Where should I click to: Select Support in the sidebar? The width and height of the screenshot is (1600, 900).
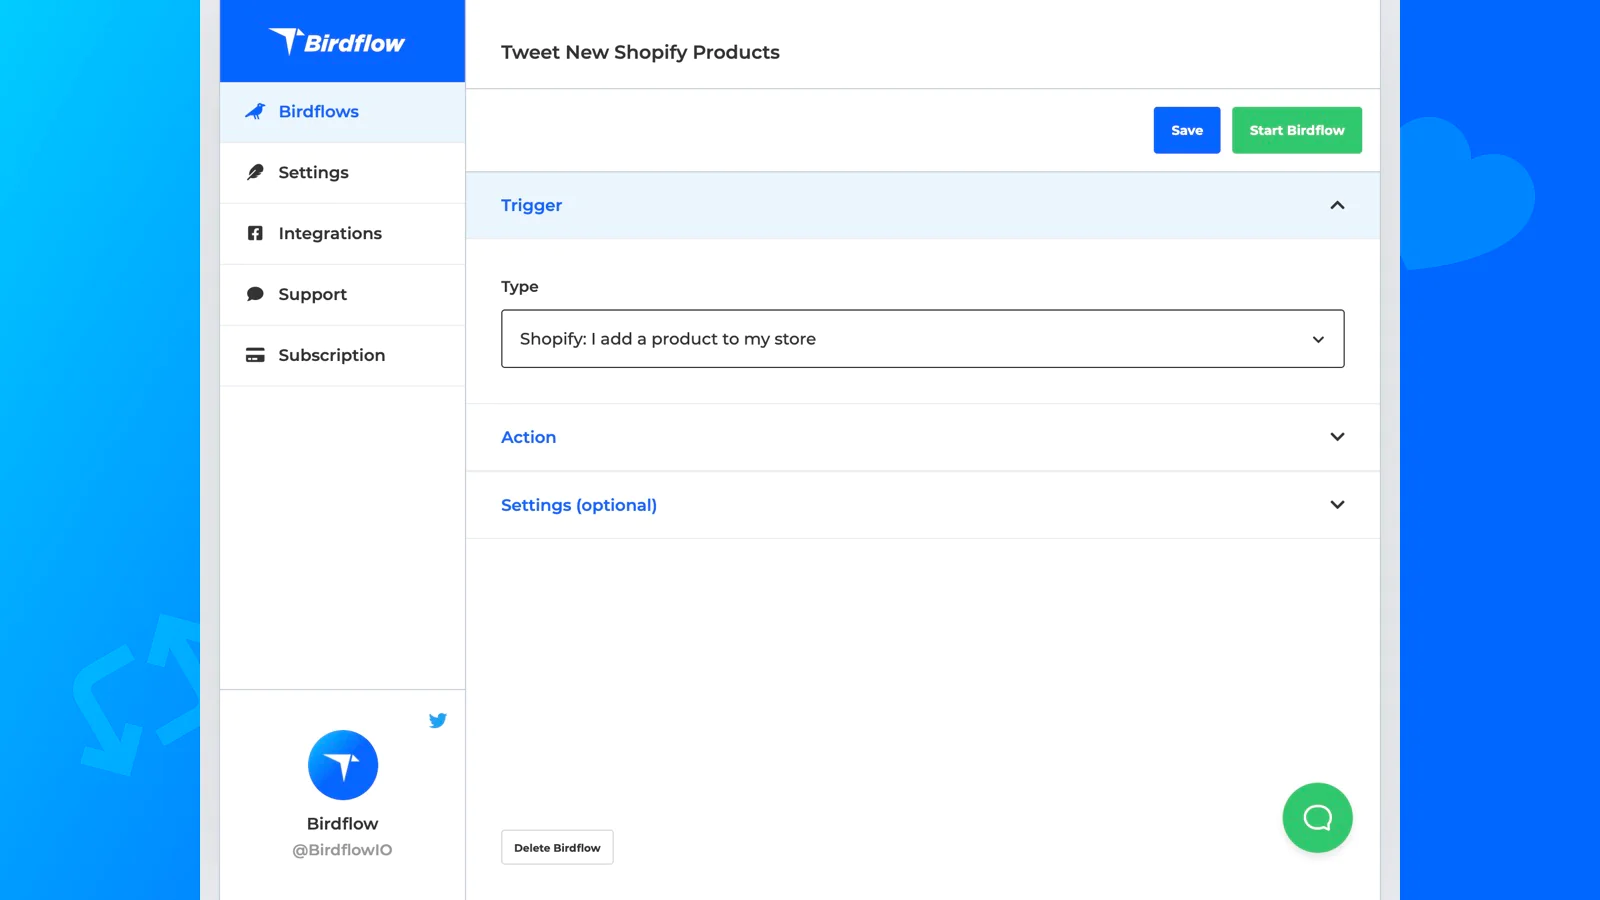click(x=342, y=295)
